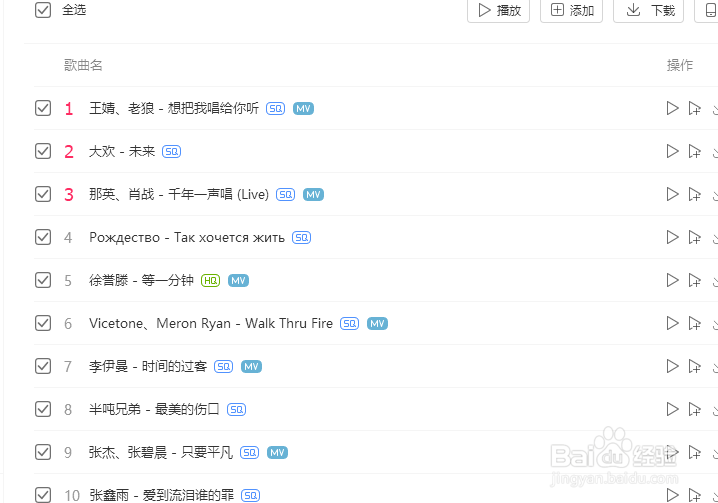
Task: Click SQ badge on 最美的伤口
Action: (x=237, y=410)
